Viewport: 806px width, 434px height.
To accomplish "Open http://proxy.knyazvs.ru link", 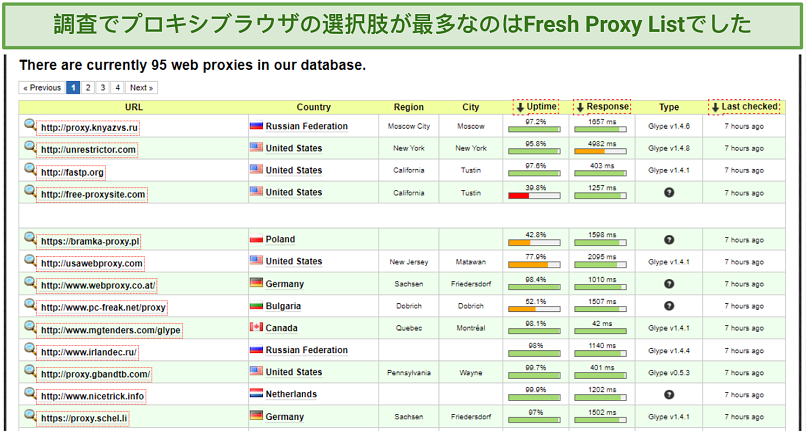I will pyautogui.click(x=89, y=128).
